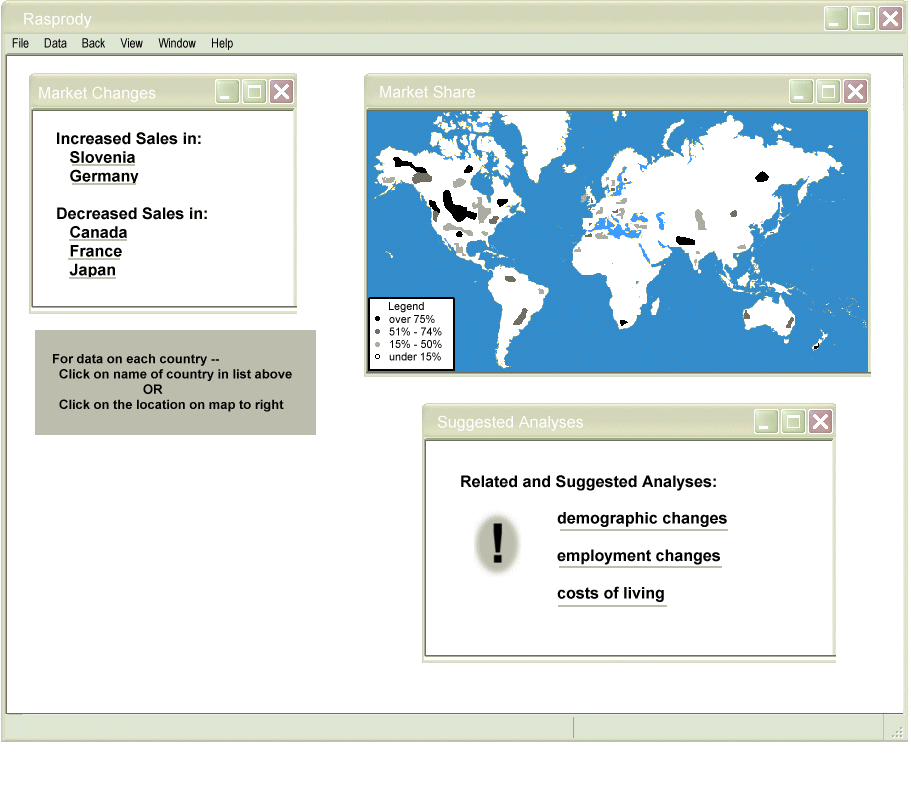Open Canada data from Decreased Sales

(98, 233)
